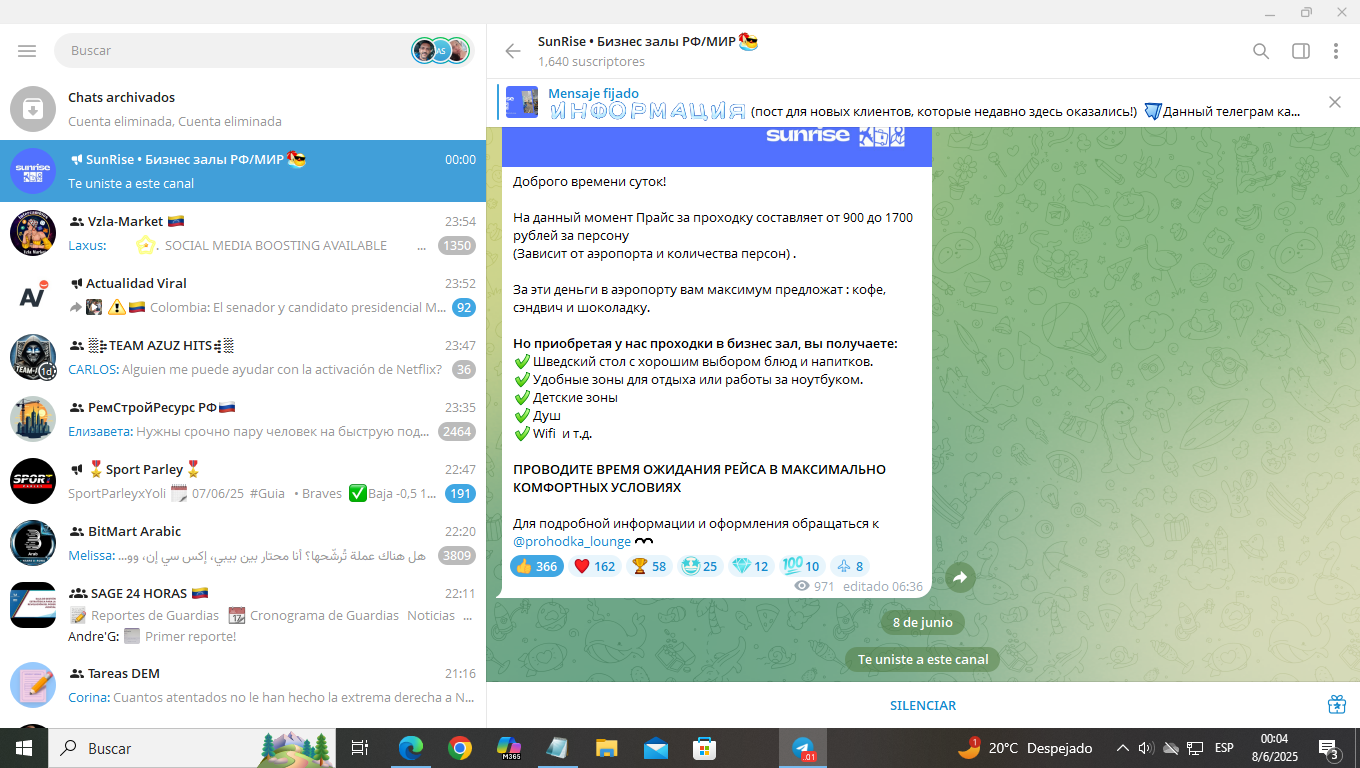Open the Windows notification center

(1330, 748)
